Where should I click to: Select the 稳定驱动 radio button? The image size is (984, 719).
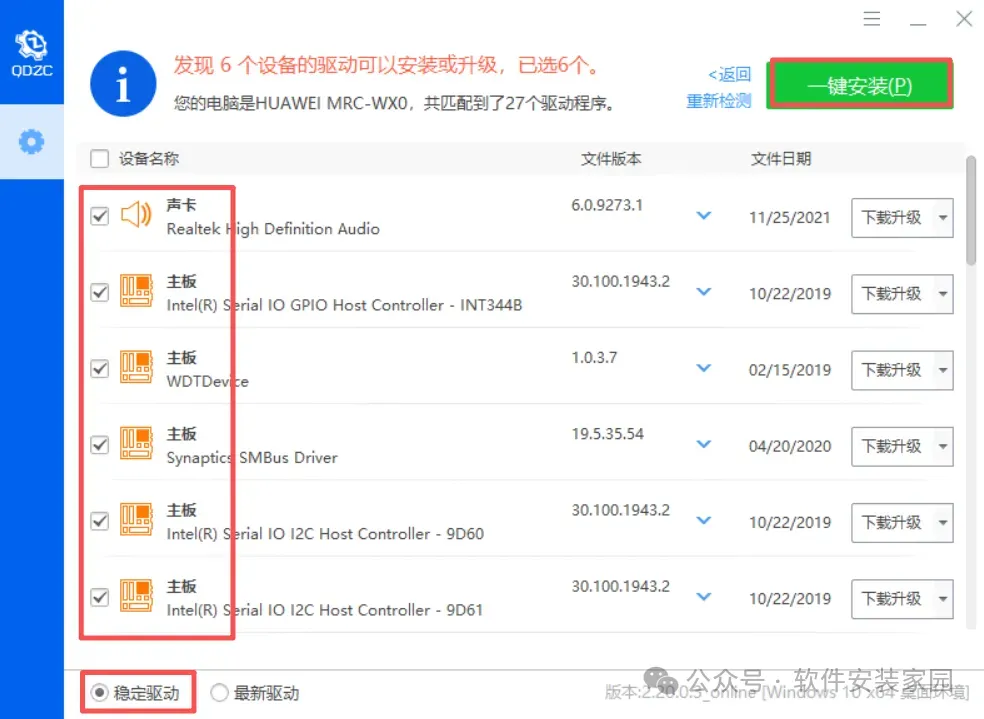99,693
